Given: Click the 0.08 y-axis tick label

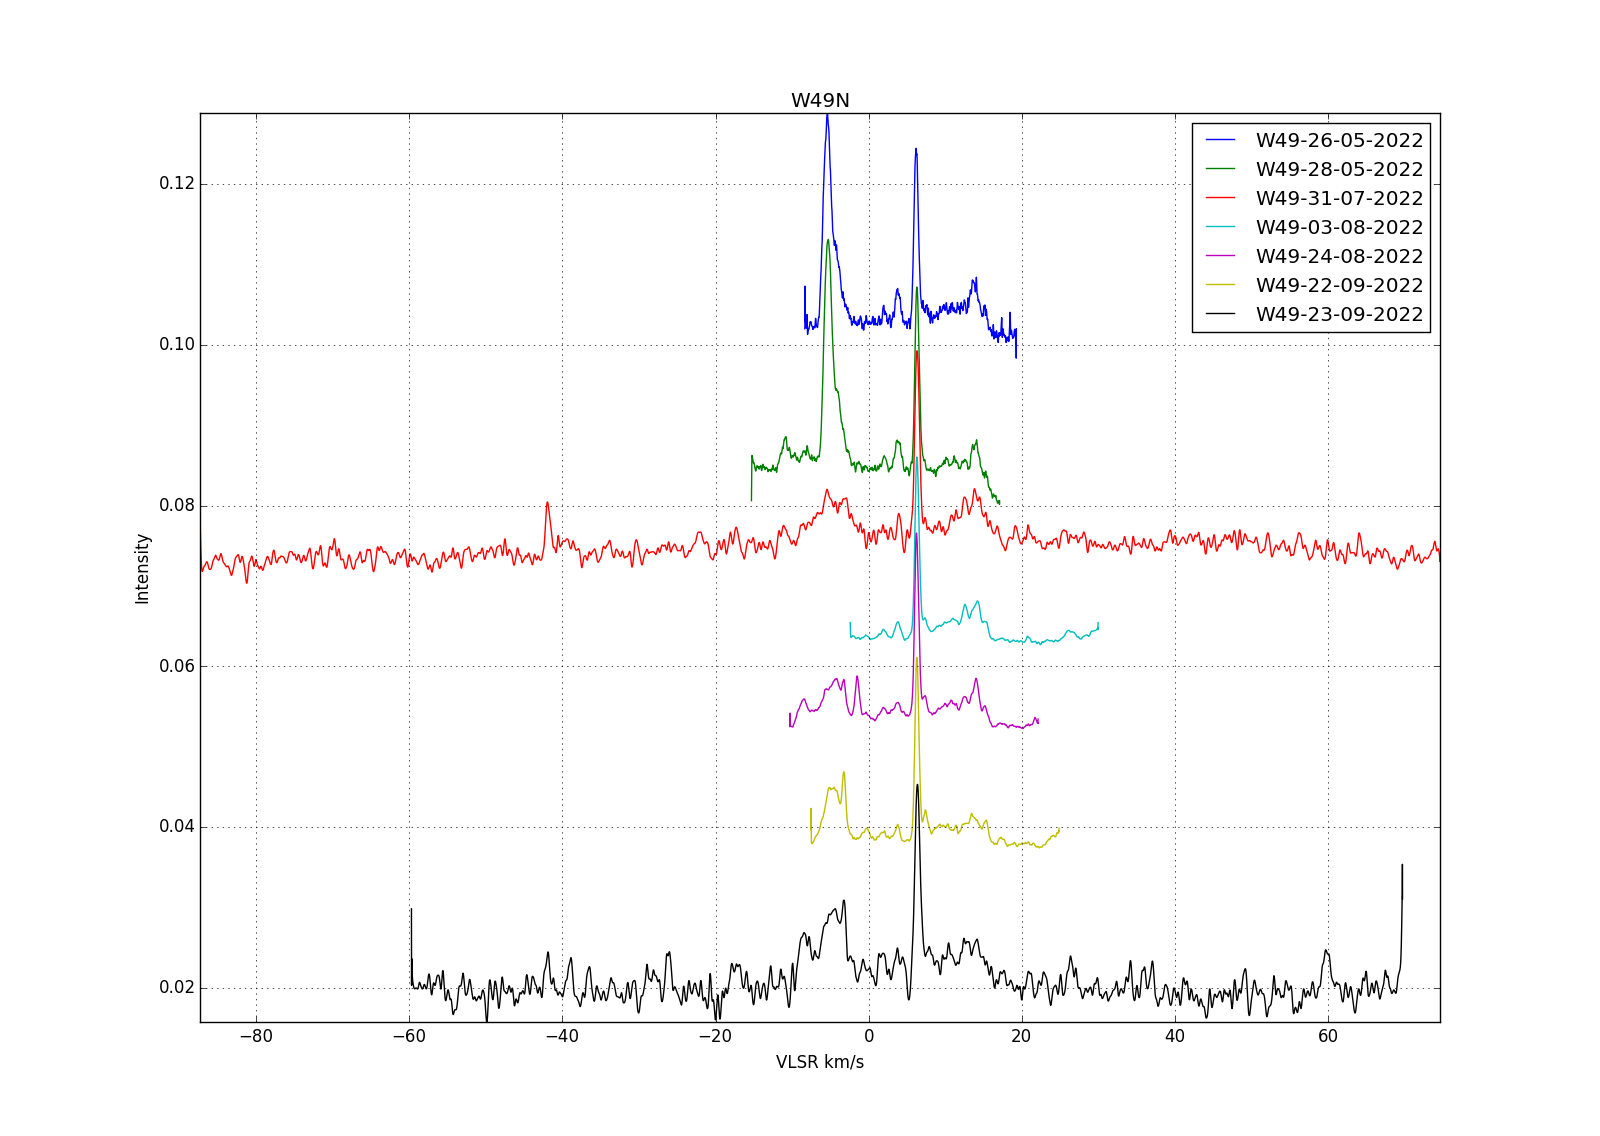Looking at the screenshot, I should (177, 506).
